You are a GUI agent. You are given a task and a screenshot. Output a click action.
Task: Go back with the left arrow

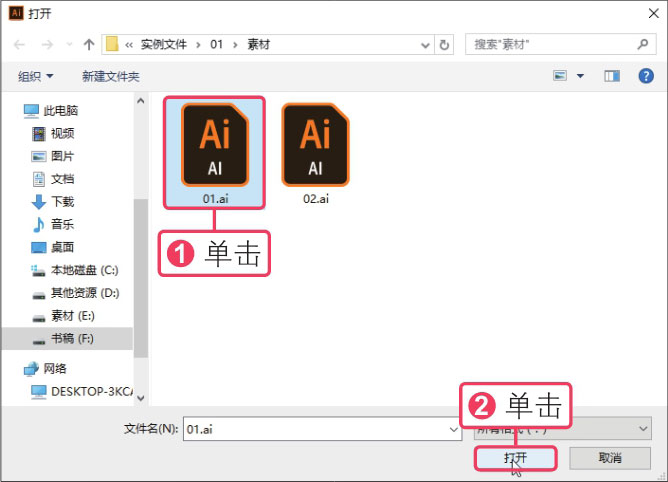(20, 44)
